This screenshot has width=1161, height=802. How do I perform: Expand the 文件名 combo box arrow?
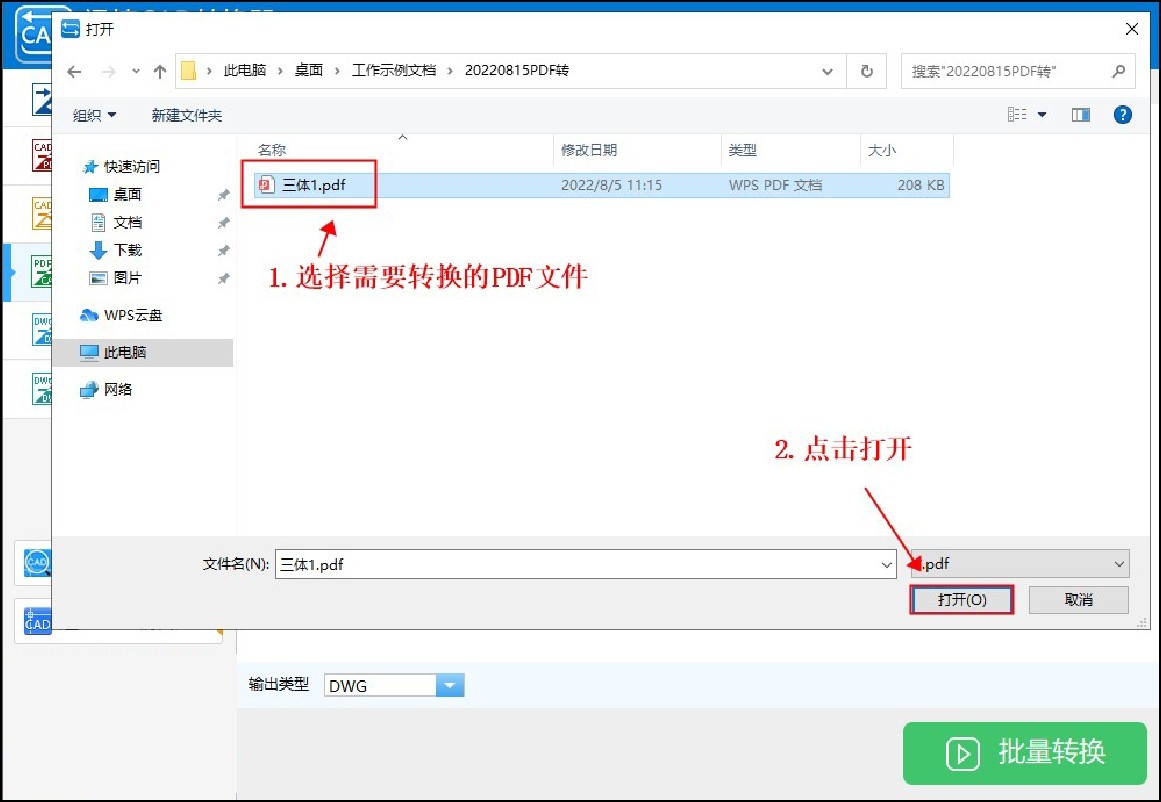coord(886,563)
